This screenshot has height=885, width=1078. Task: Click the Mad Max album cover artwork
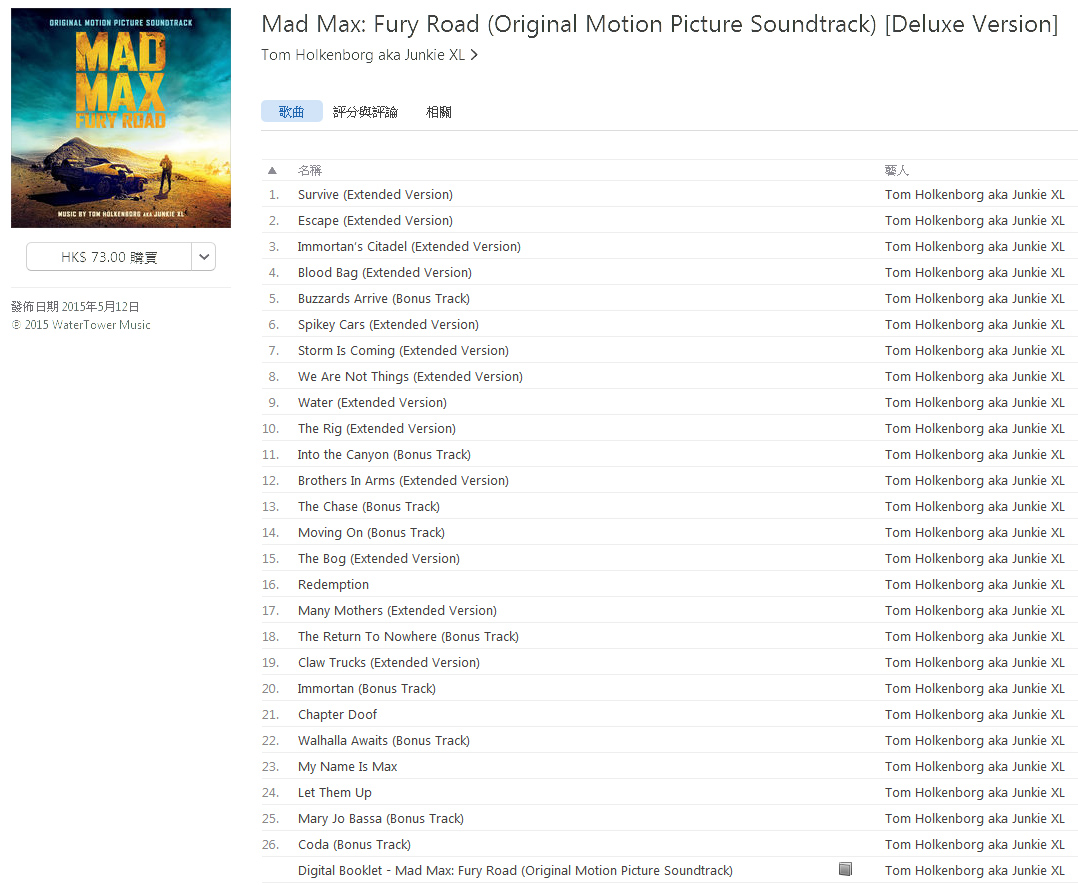coord(121,118)
